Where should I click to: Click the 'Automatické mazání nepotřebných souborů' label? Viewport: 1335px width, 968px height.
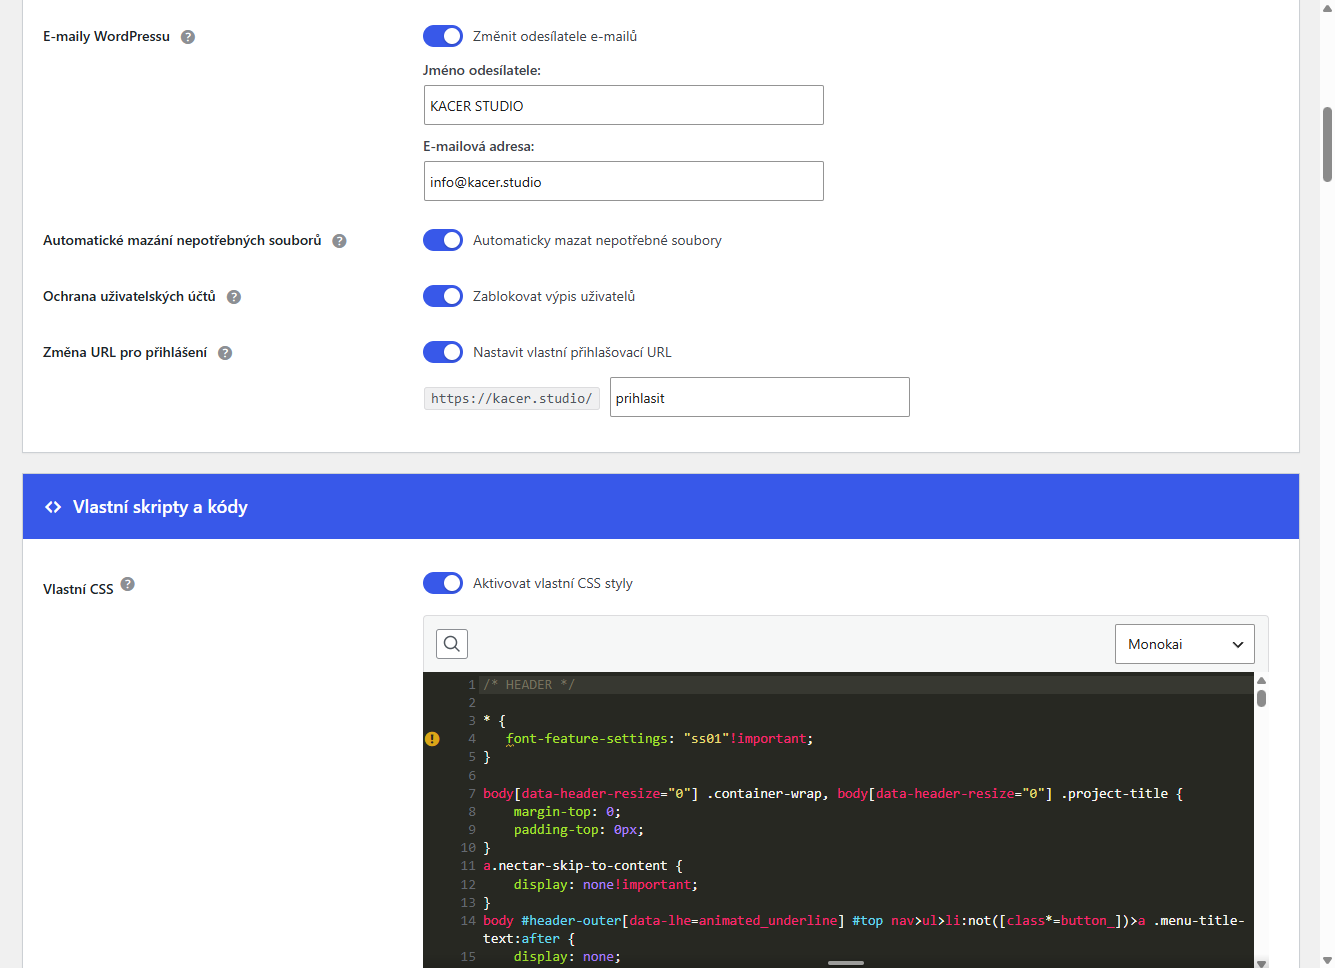(182, 240)
